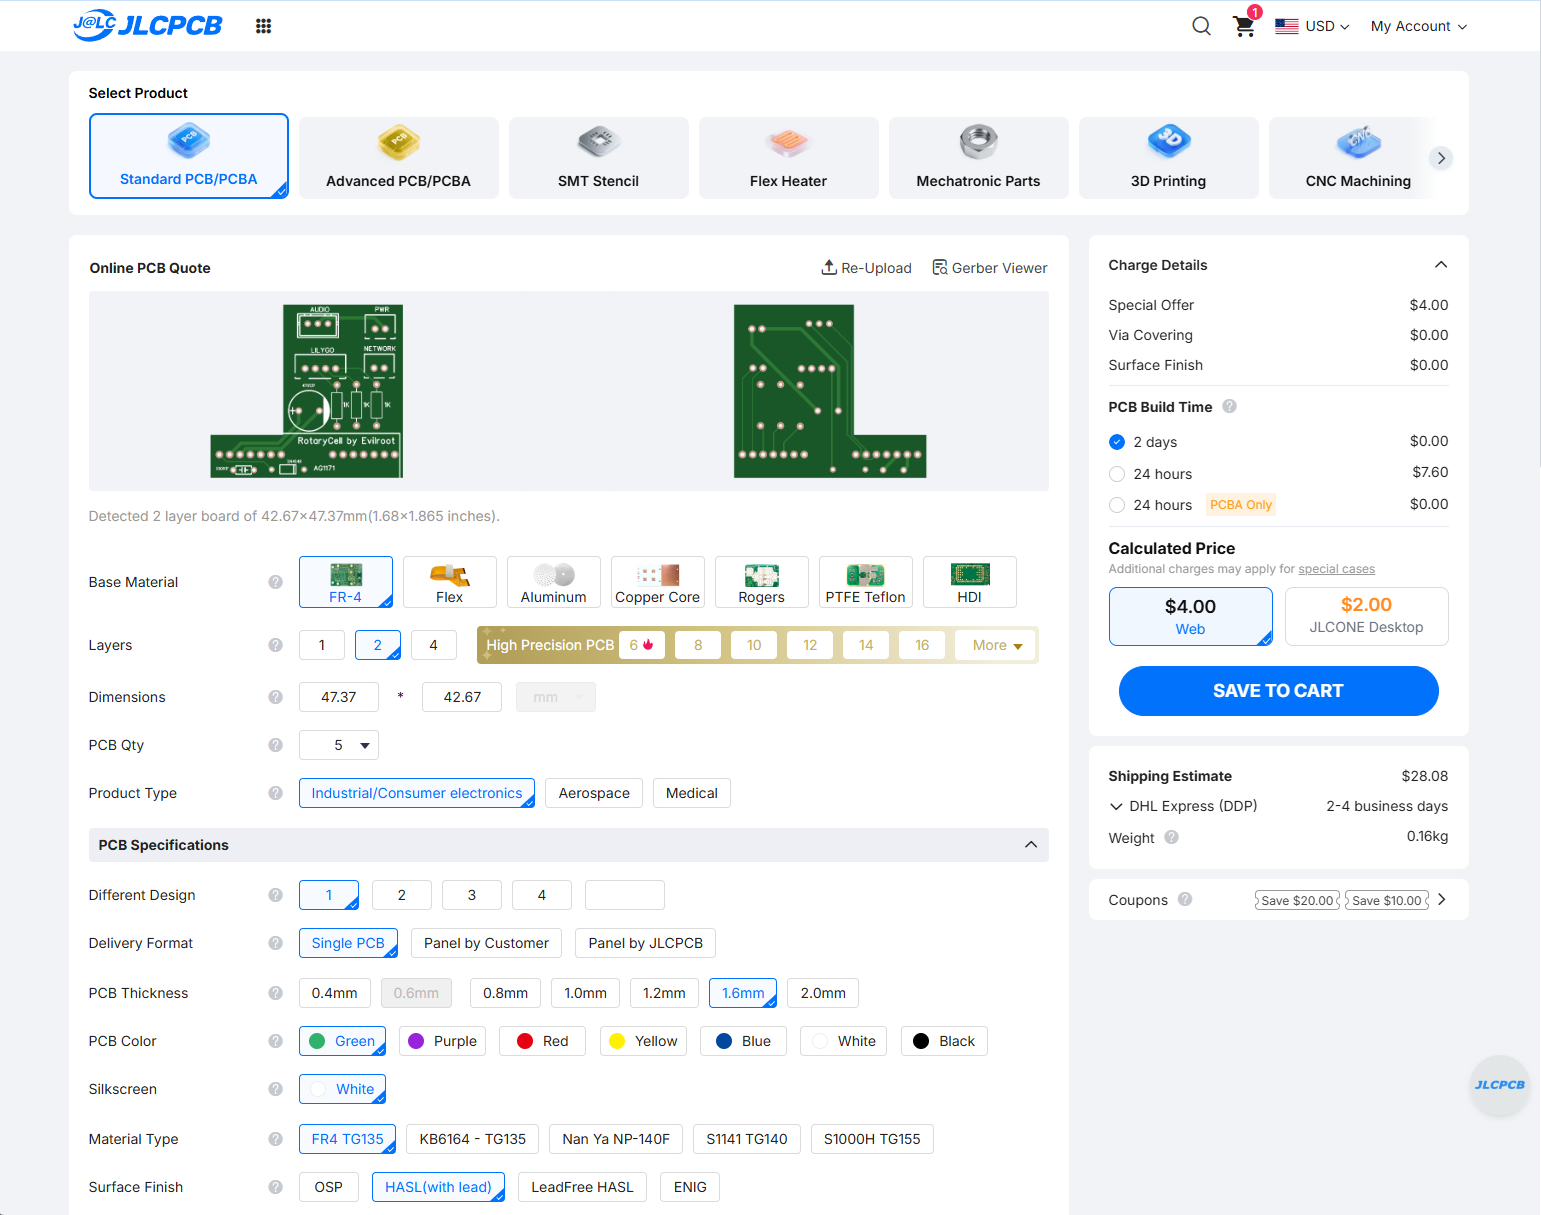Show more products with the right arrow
1541x1215 pixels.
1441,158
